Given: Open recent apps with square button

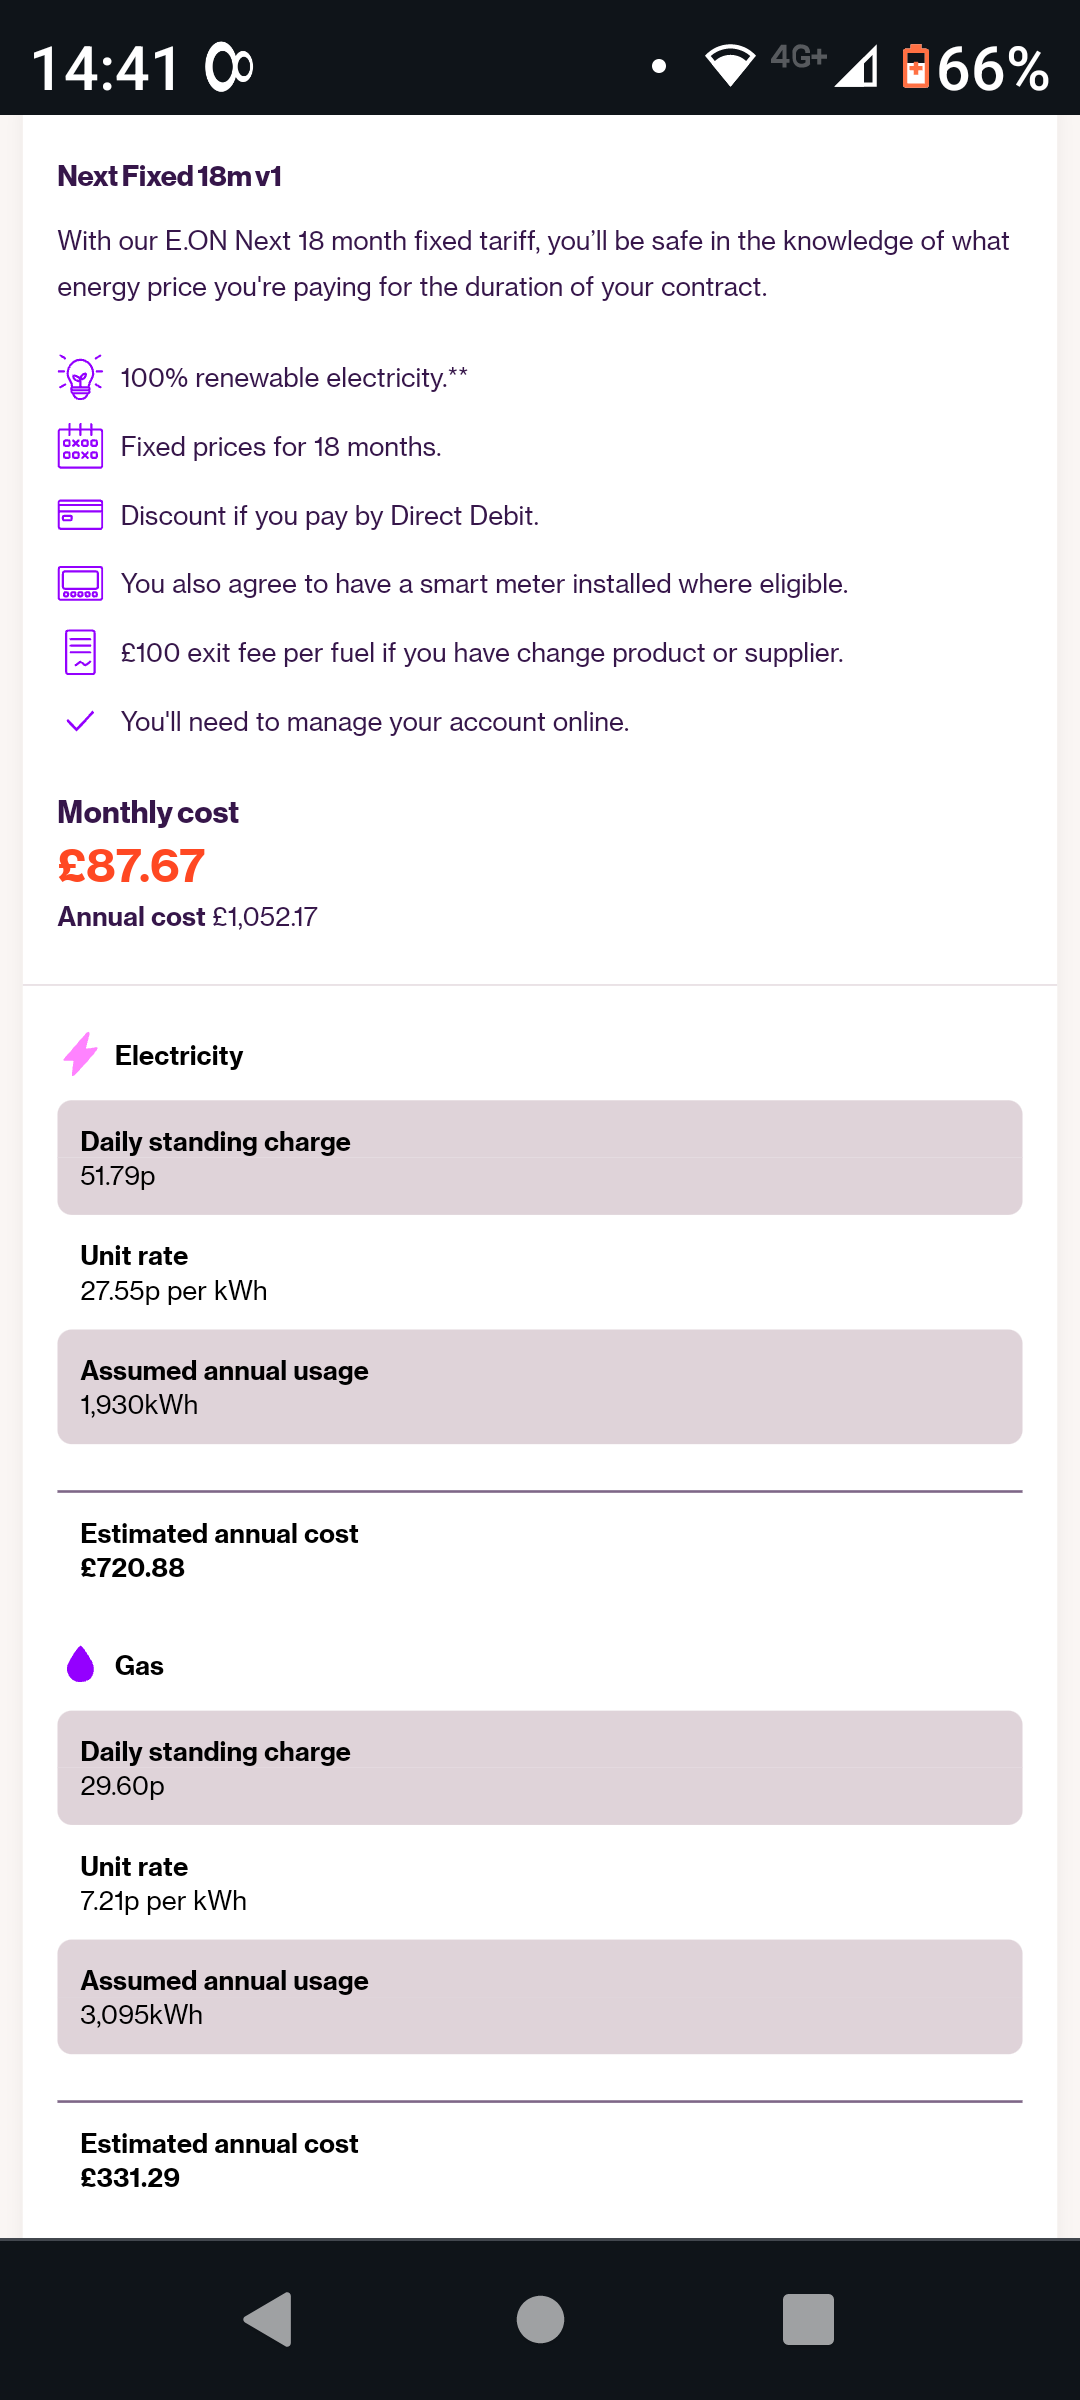Looking at the screenshot, I should pos(808,2319).
